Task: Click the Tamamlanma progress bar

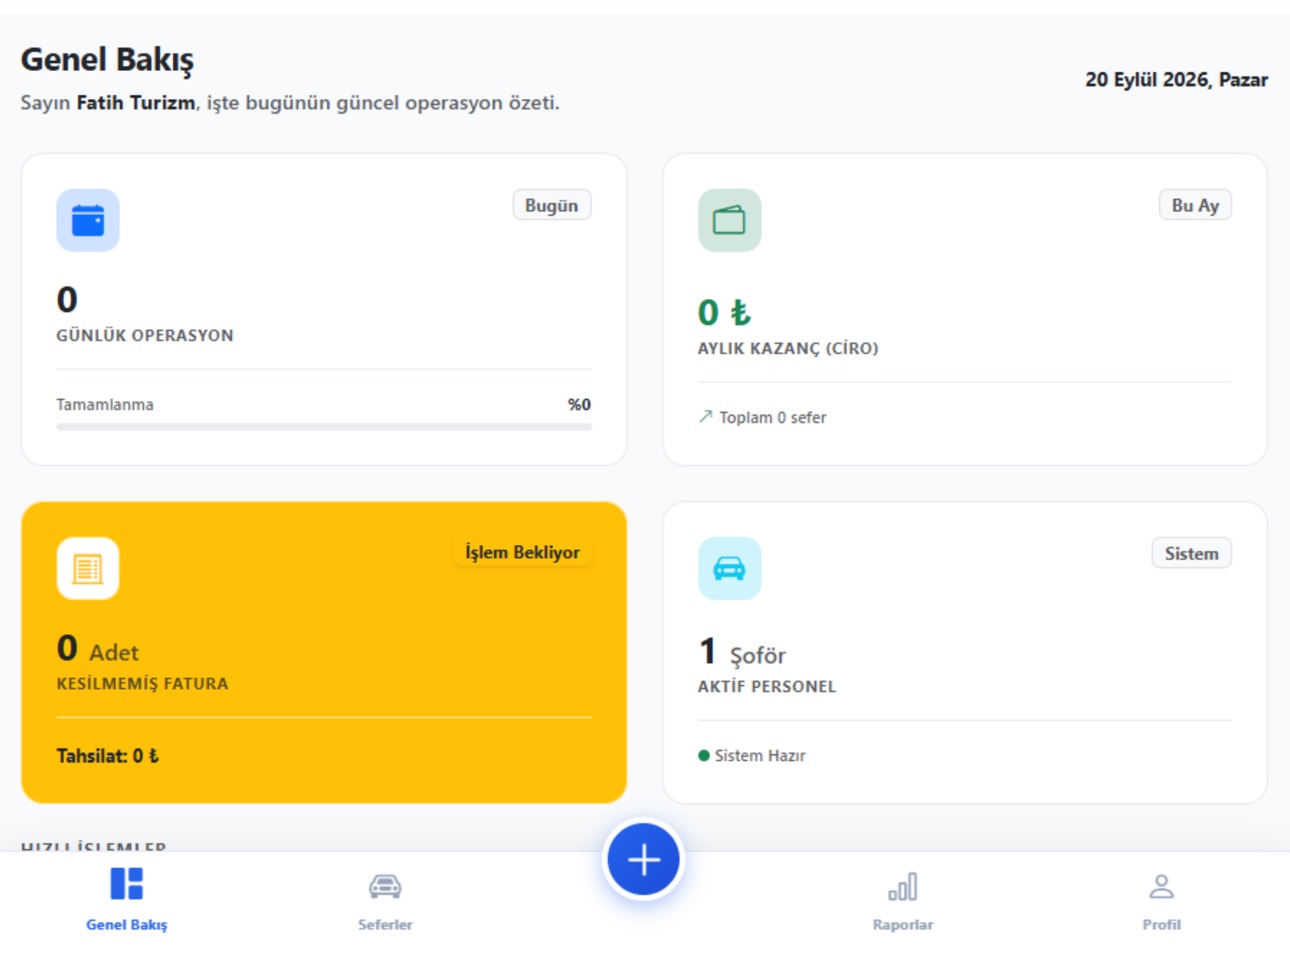Action: [x=324, y=427]
